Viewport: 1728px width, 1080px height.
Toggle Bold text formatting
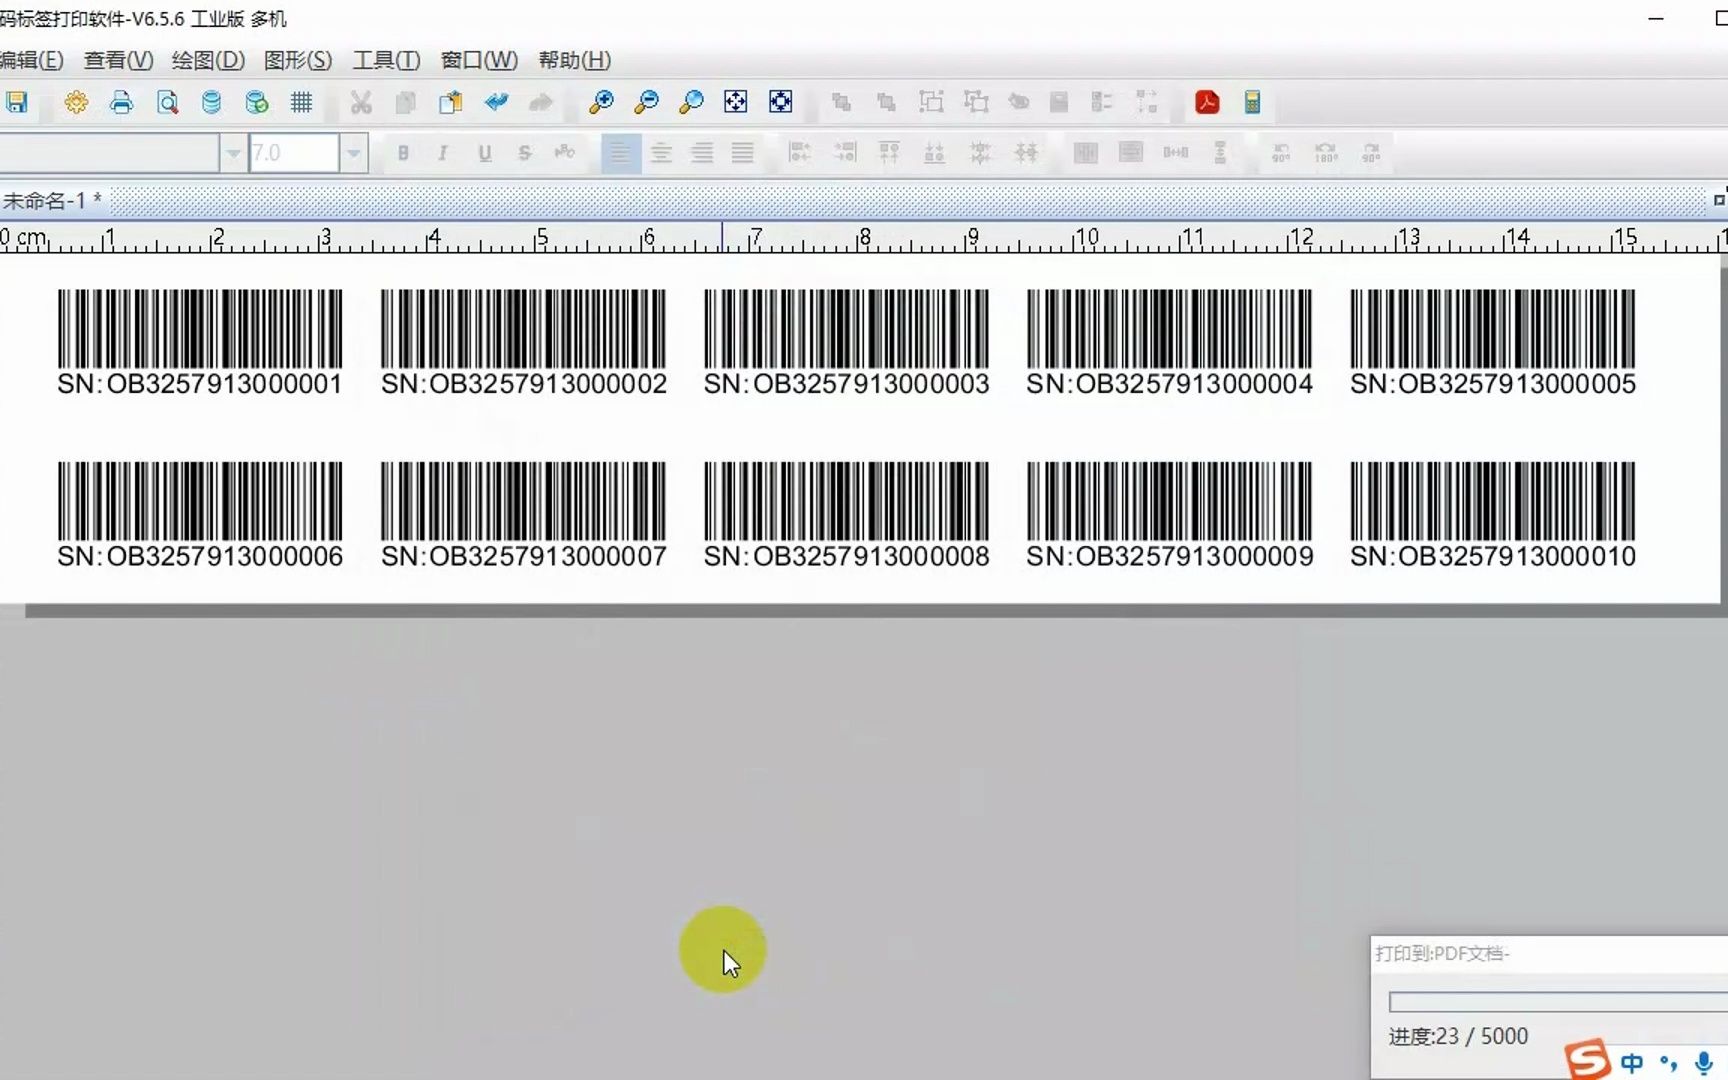(403, 153)
